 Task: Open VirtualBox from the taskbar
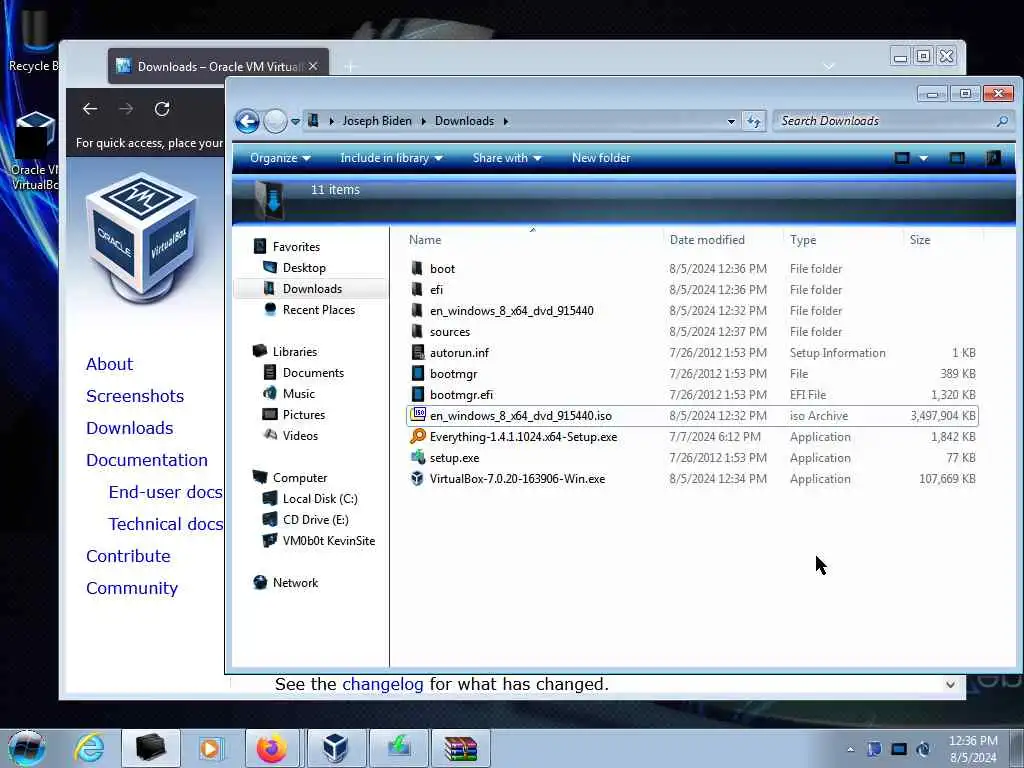click(x=336, y=748)
